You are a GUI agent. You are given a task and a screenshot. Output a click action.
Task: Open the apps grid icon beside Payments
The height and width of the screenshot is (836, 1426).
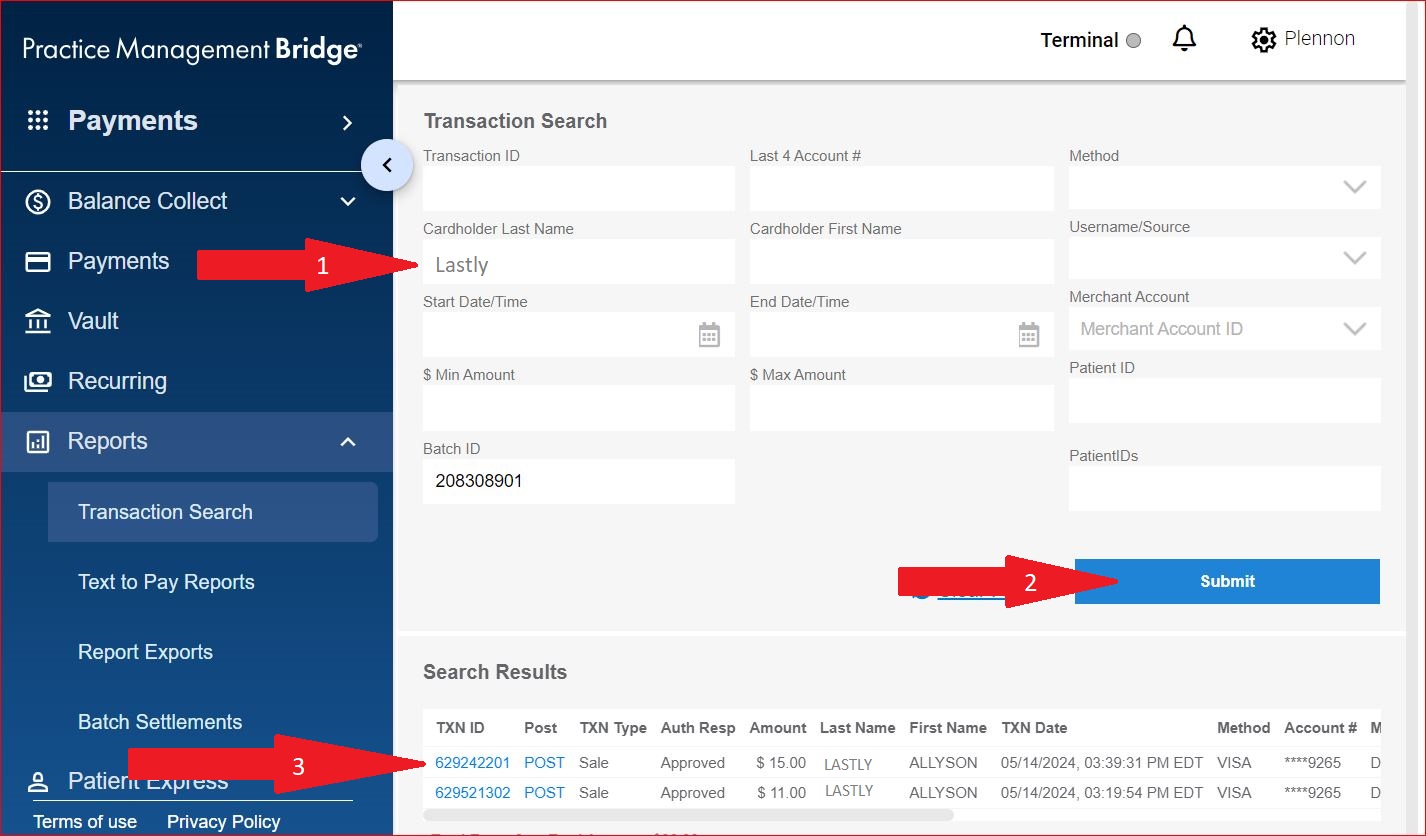[x=38, y=121]
